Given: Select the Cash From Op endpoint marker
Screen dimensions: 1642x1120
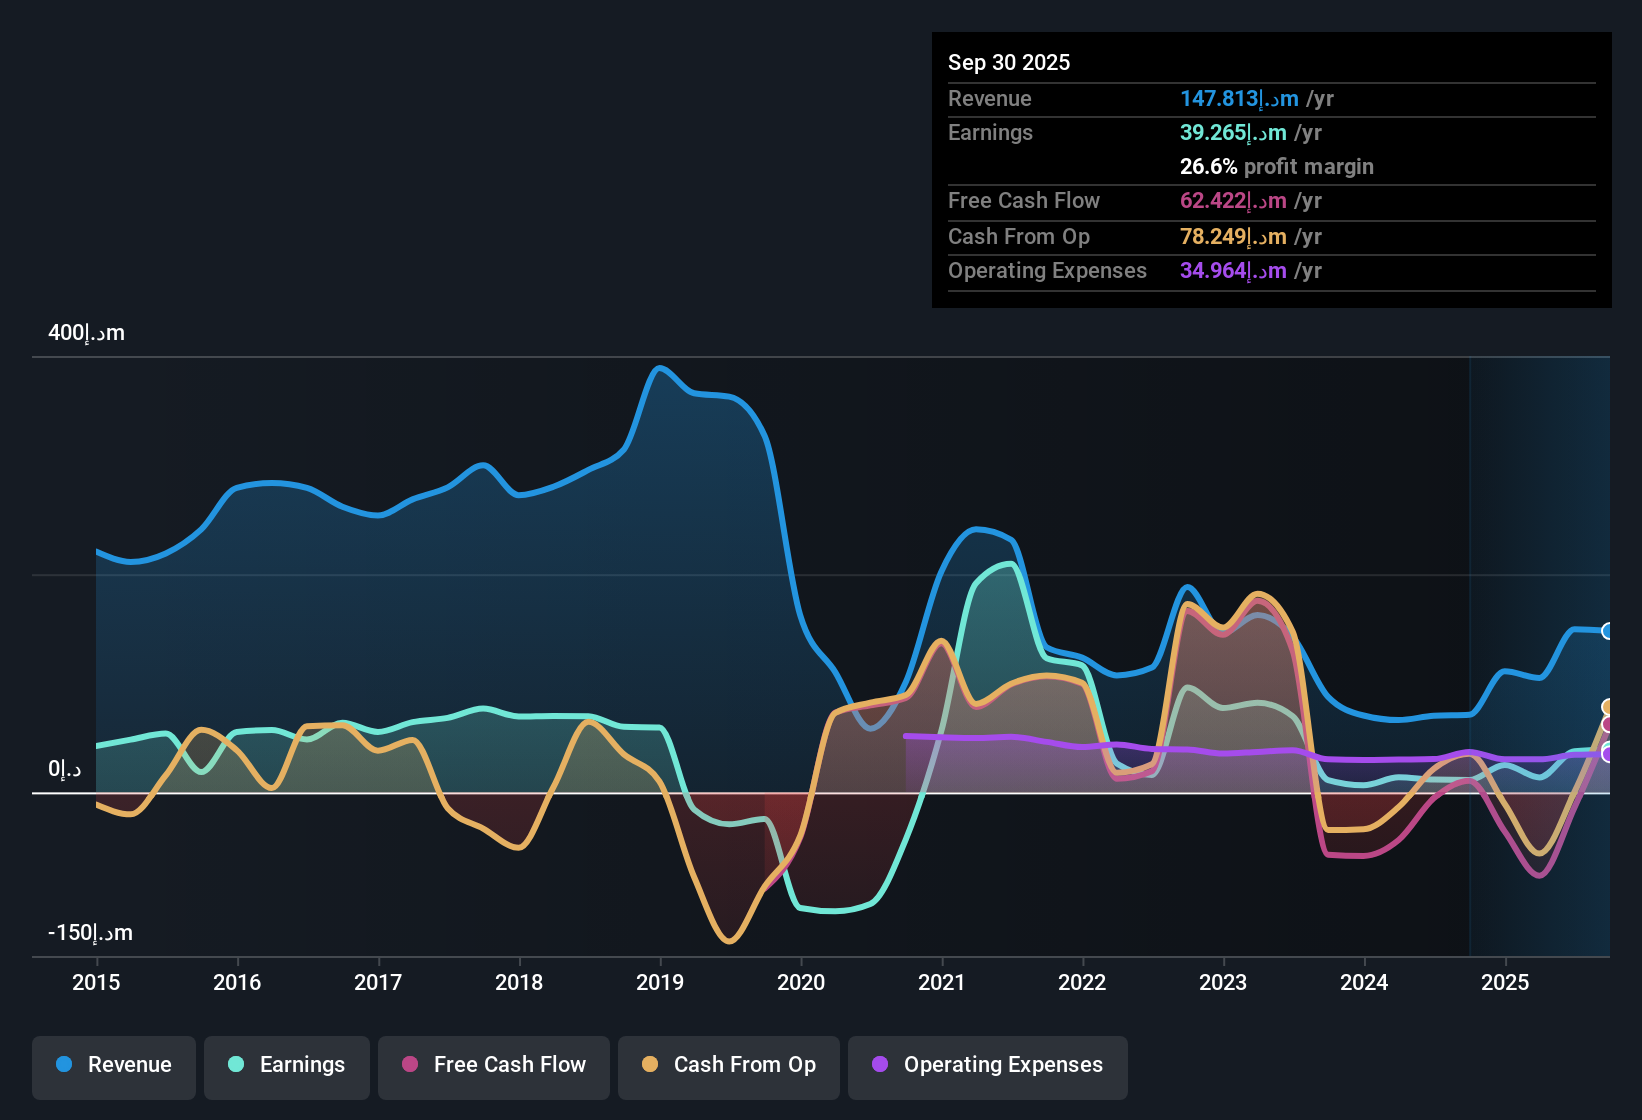Looking at the screenshot, I should click(x=1608, y=707).
